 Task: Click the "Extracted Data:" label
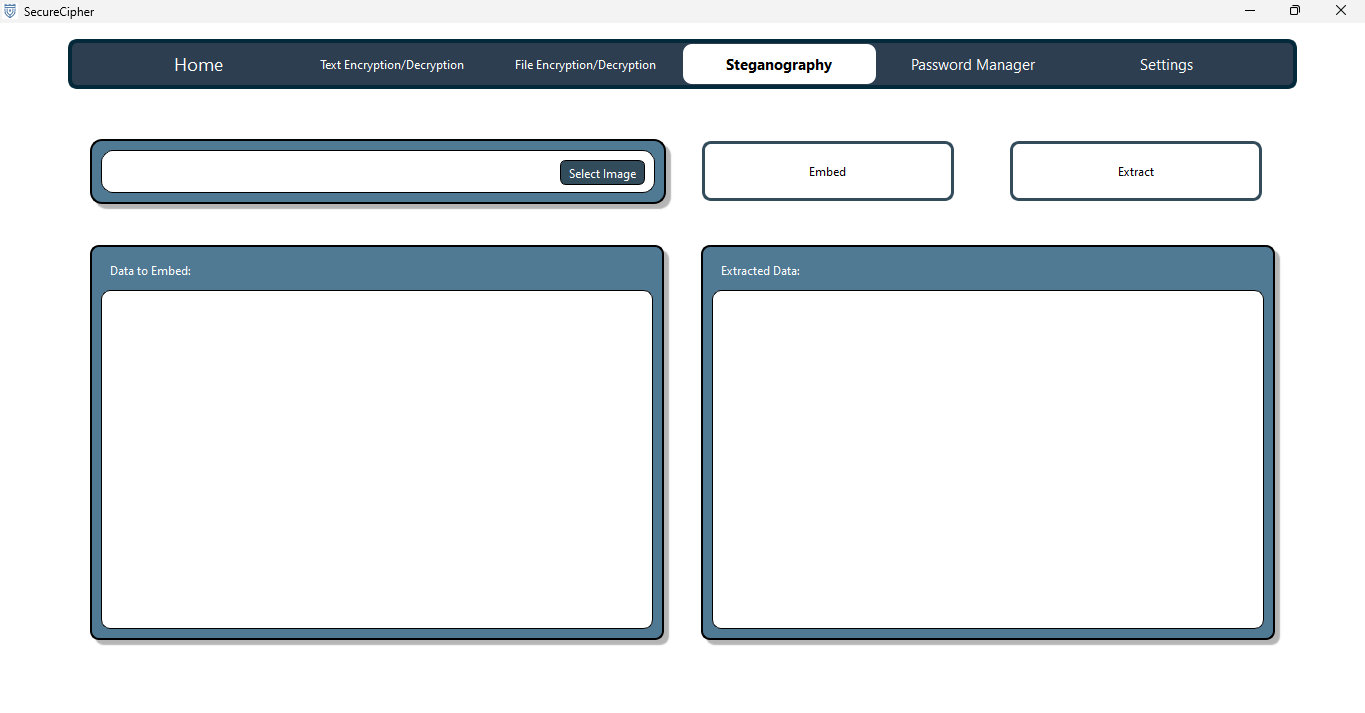click(x=760, y=271)
